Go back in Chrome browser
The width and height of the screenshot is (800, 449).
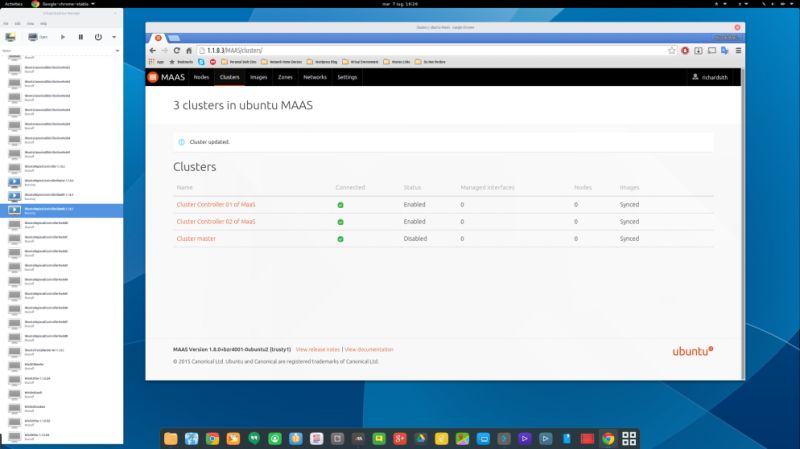tap(153, 51)
